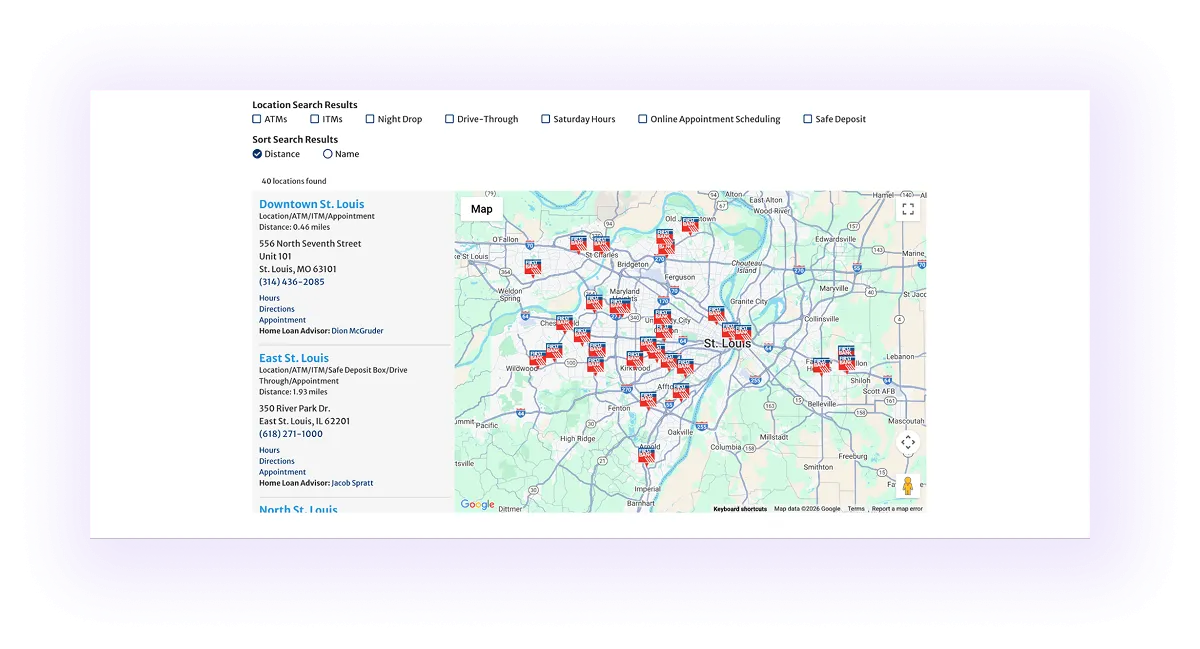Sort results by Name

tap(328, 153)
